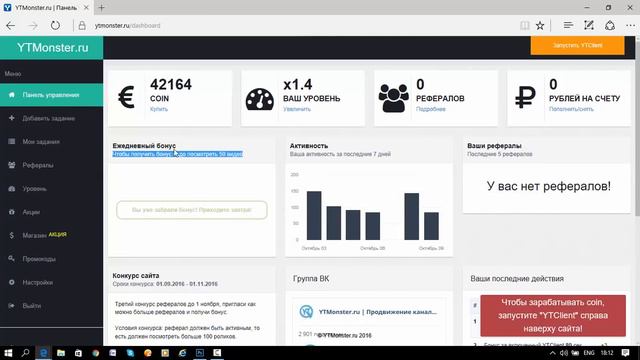Image resolution: width=640 pixels, height=360 pixels.
Task: Close the YTMonster.ru browser tab
Action: [86, 7]
